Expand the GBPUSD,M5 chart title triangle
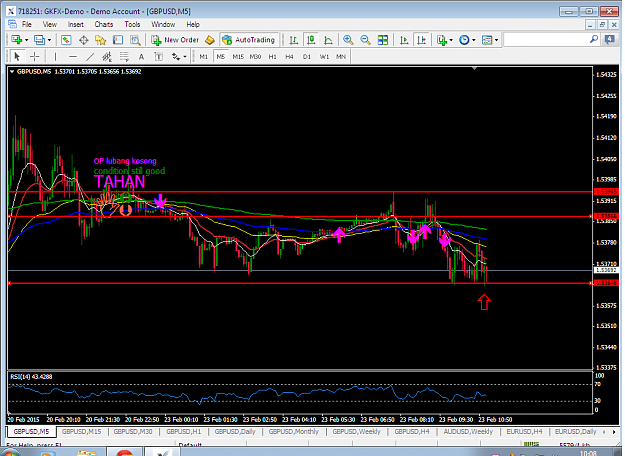 [12, 72]
